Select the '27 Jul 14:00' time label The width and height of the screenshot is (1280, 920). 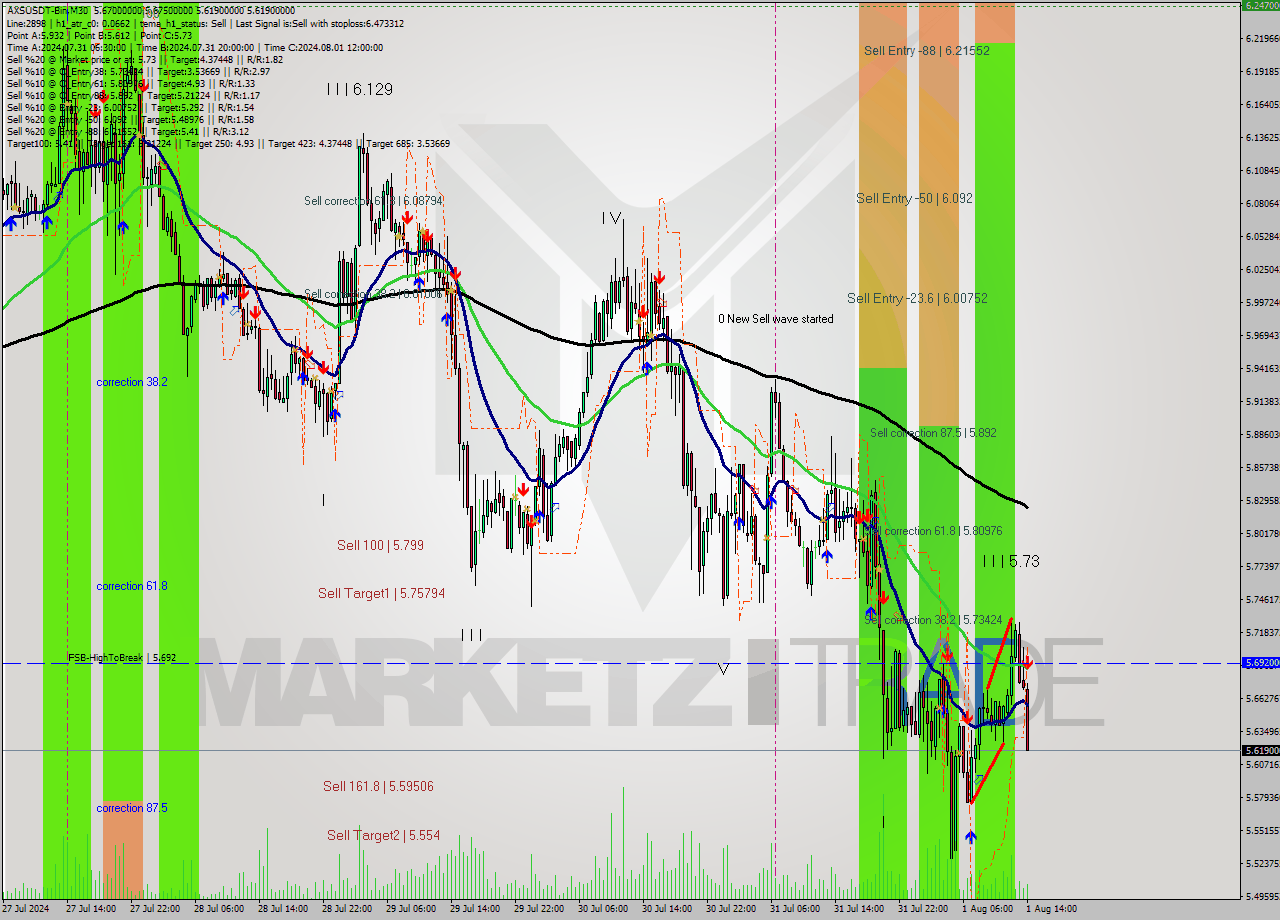coord(90,909)
